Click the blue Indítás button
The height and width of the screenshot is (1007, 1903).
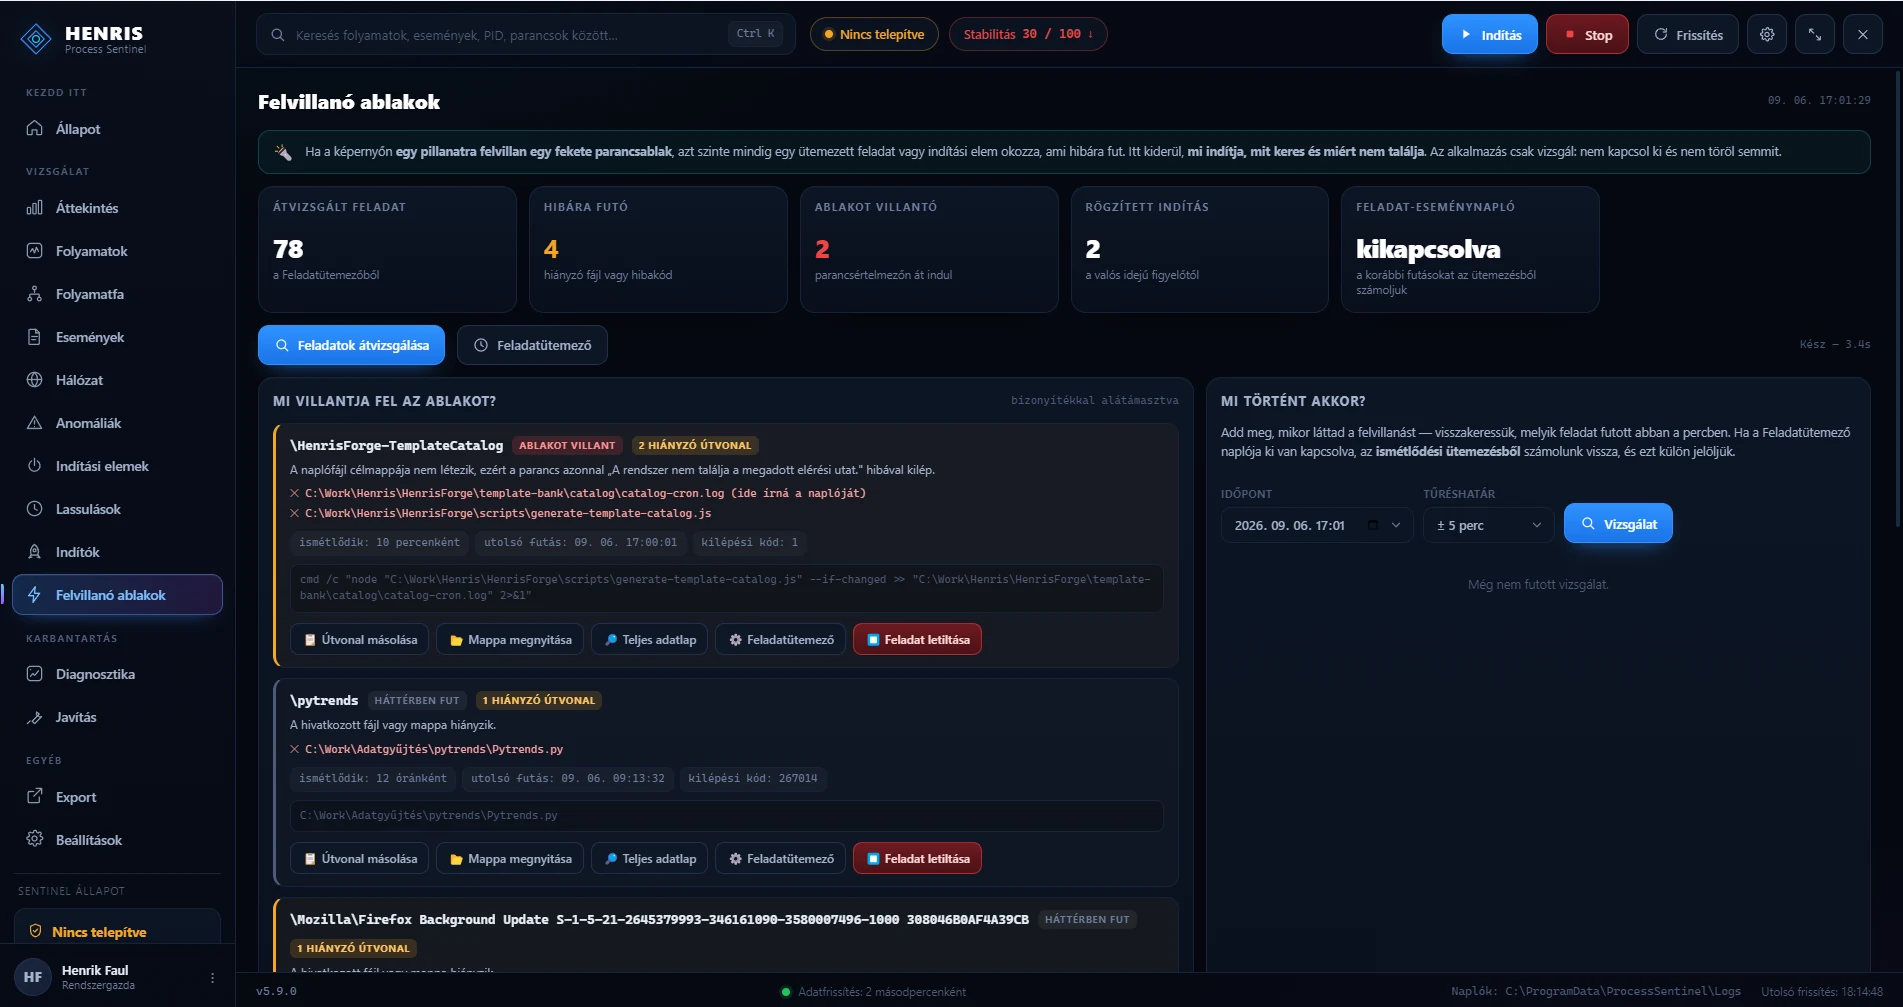(1489, 34)
